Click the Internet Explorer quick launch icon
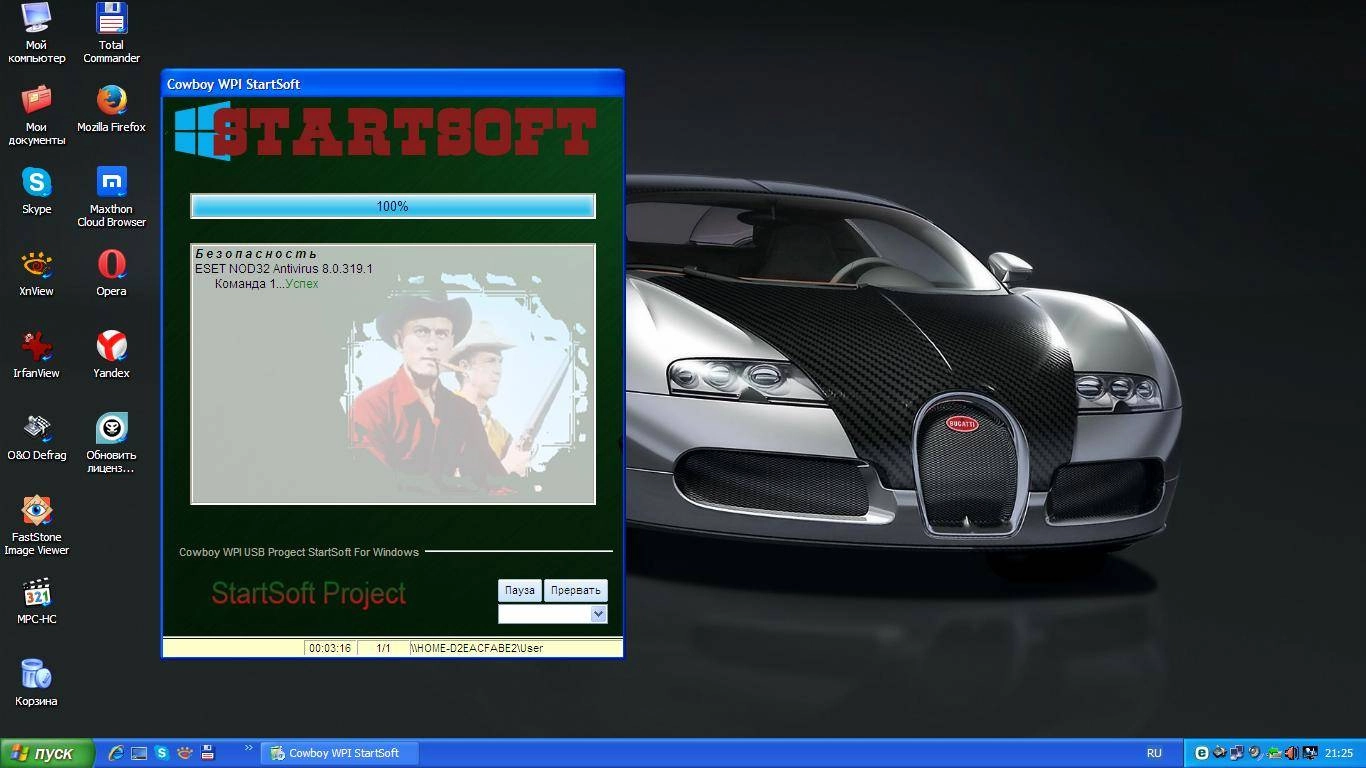 [116, 753]
